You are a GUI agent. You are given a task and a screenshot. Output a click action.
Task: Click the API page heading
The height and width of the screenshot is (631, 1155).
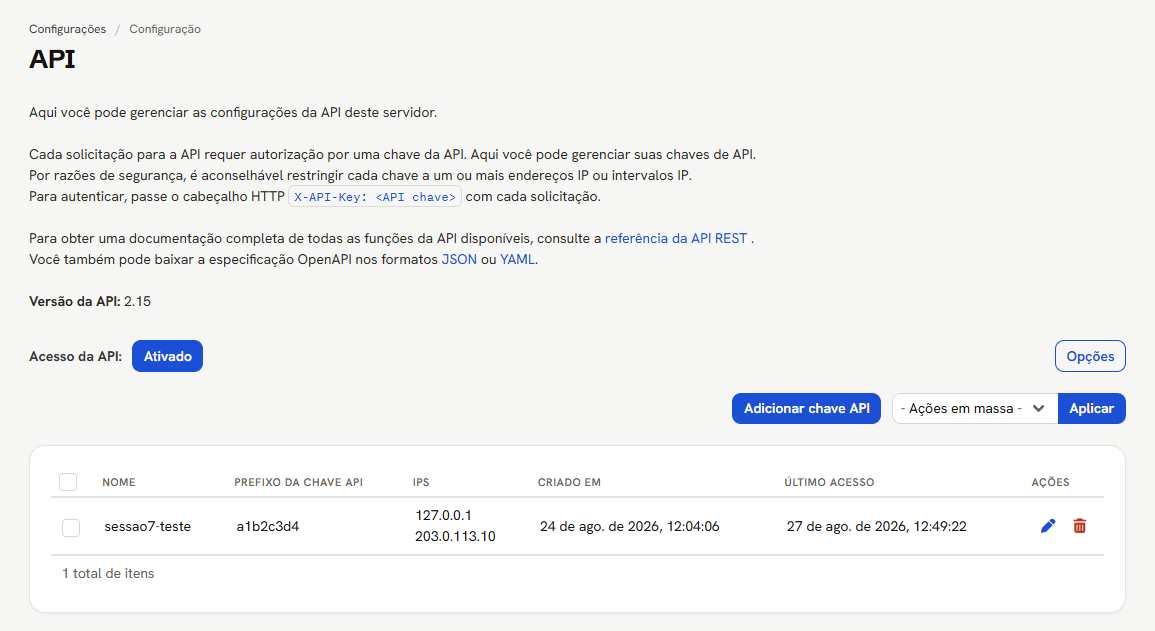(x=52, y=59)
